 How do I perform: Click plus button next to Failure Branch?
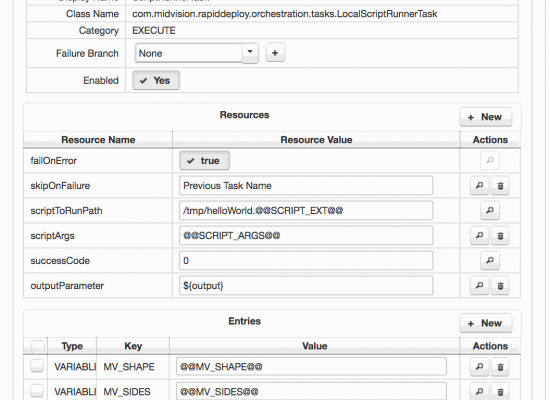(x=275, y=53)
